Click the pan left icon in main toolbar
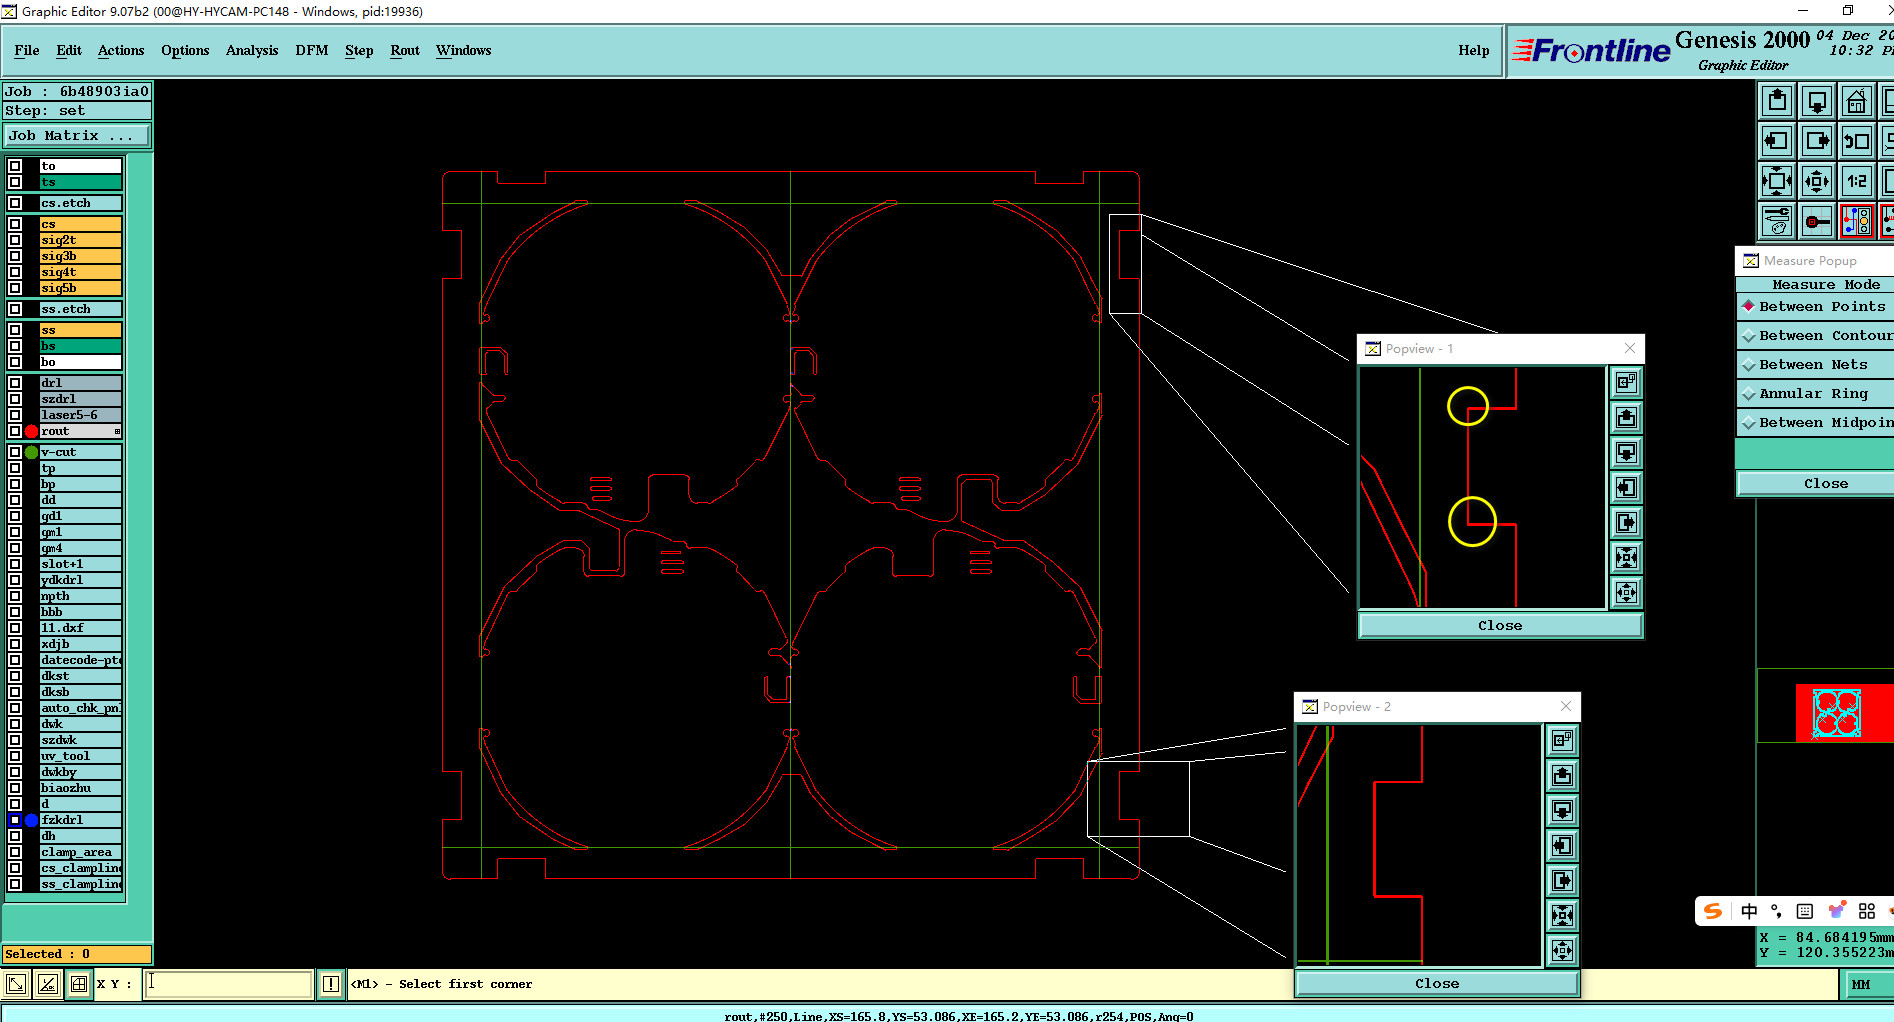 [1777, 141]
